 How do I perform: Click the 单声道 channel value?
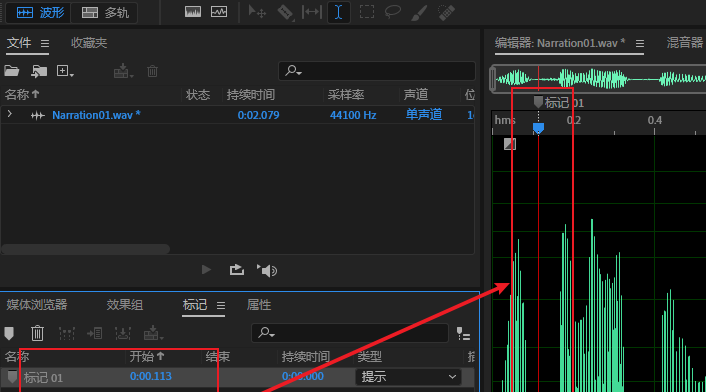click(x=424, y=115)
